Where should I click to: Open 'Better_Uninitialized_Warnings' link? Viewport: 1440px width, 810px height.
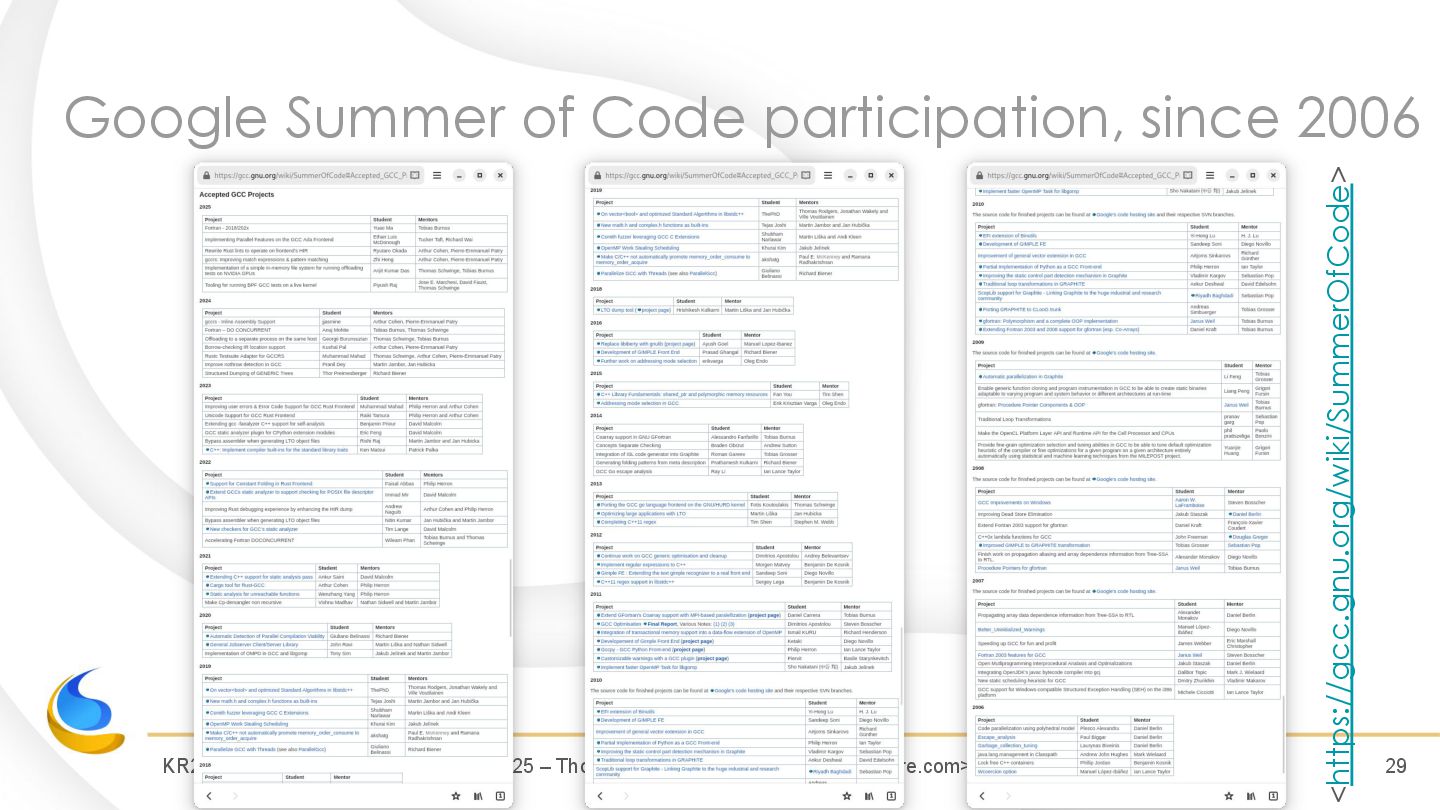pyautogui.click(x=1011, y=630)
